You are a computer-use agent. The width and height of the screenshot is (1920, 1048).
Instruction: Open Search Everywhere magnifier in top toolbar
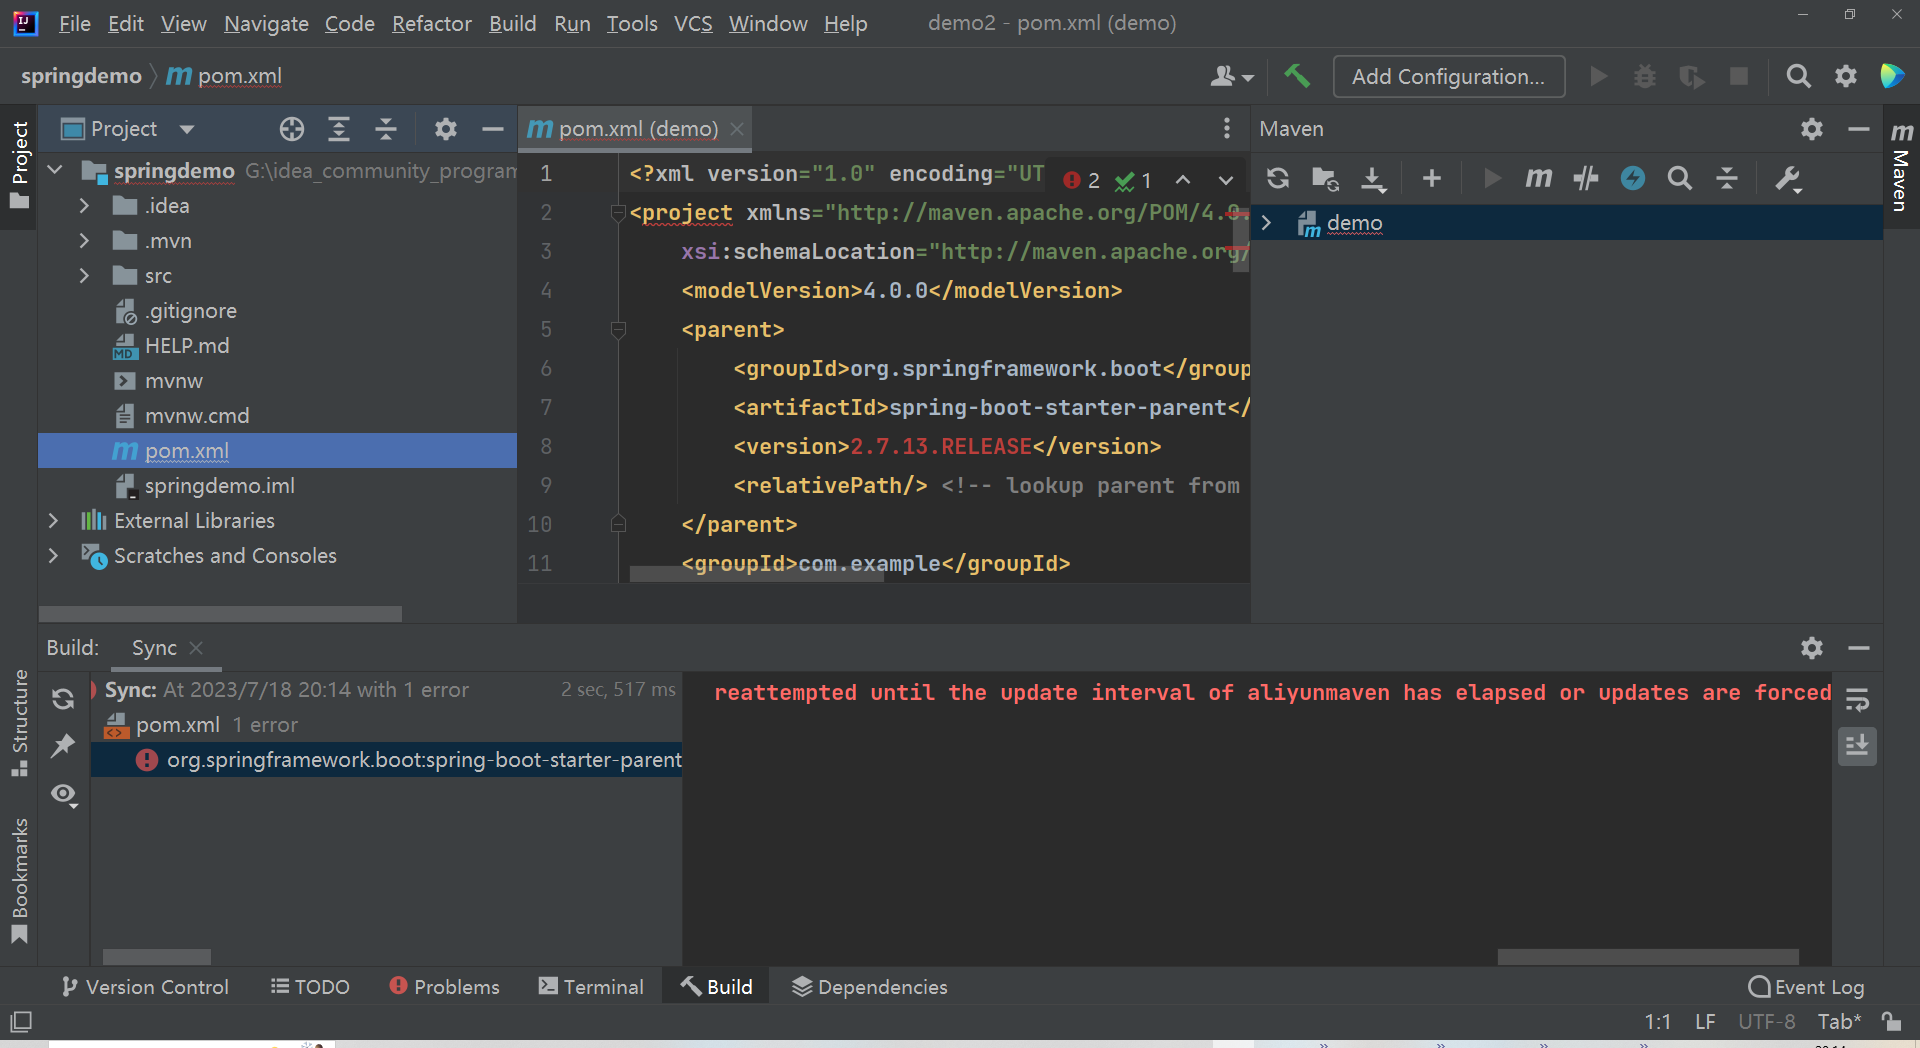point(1798,76)
